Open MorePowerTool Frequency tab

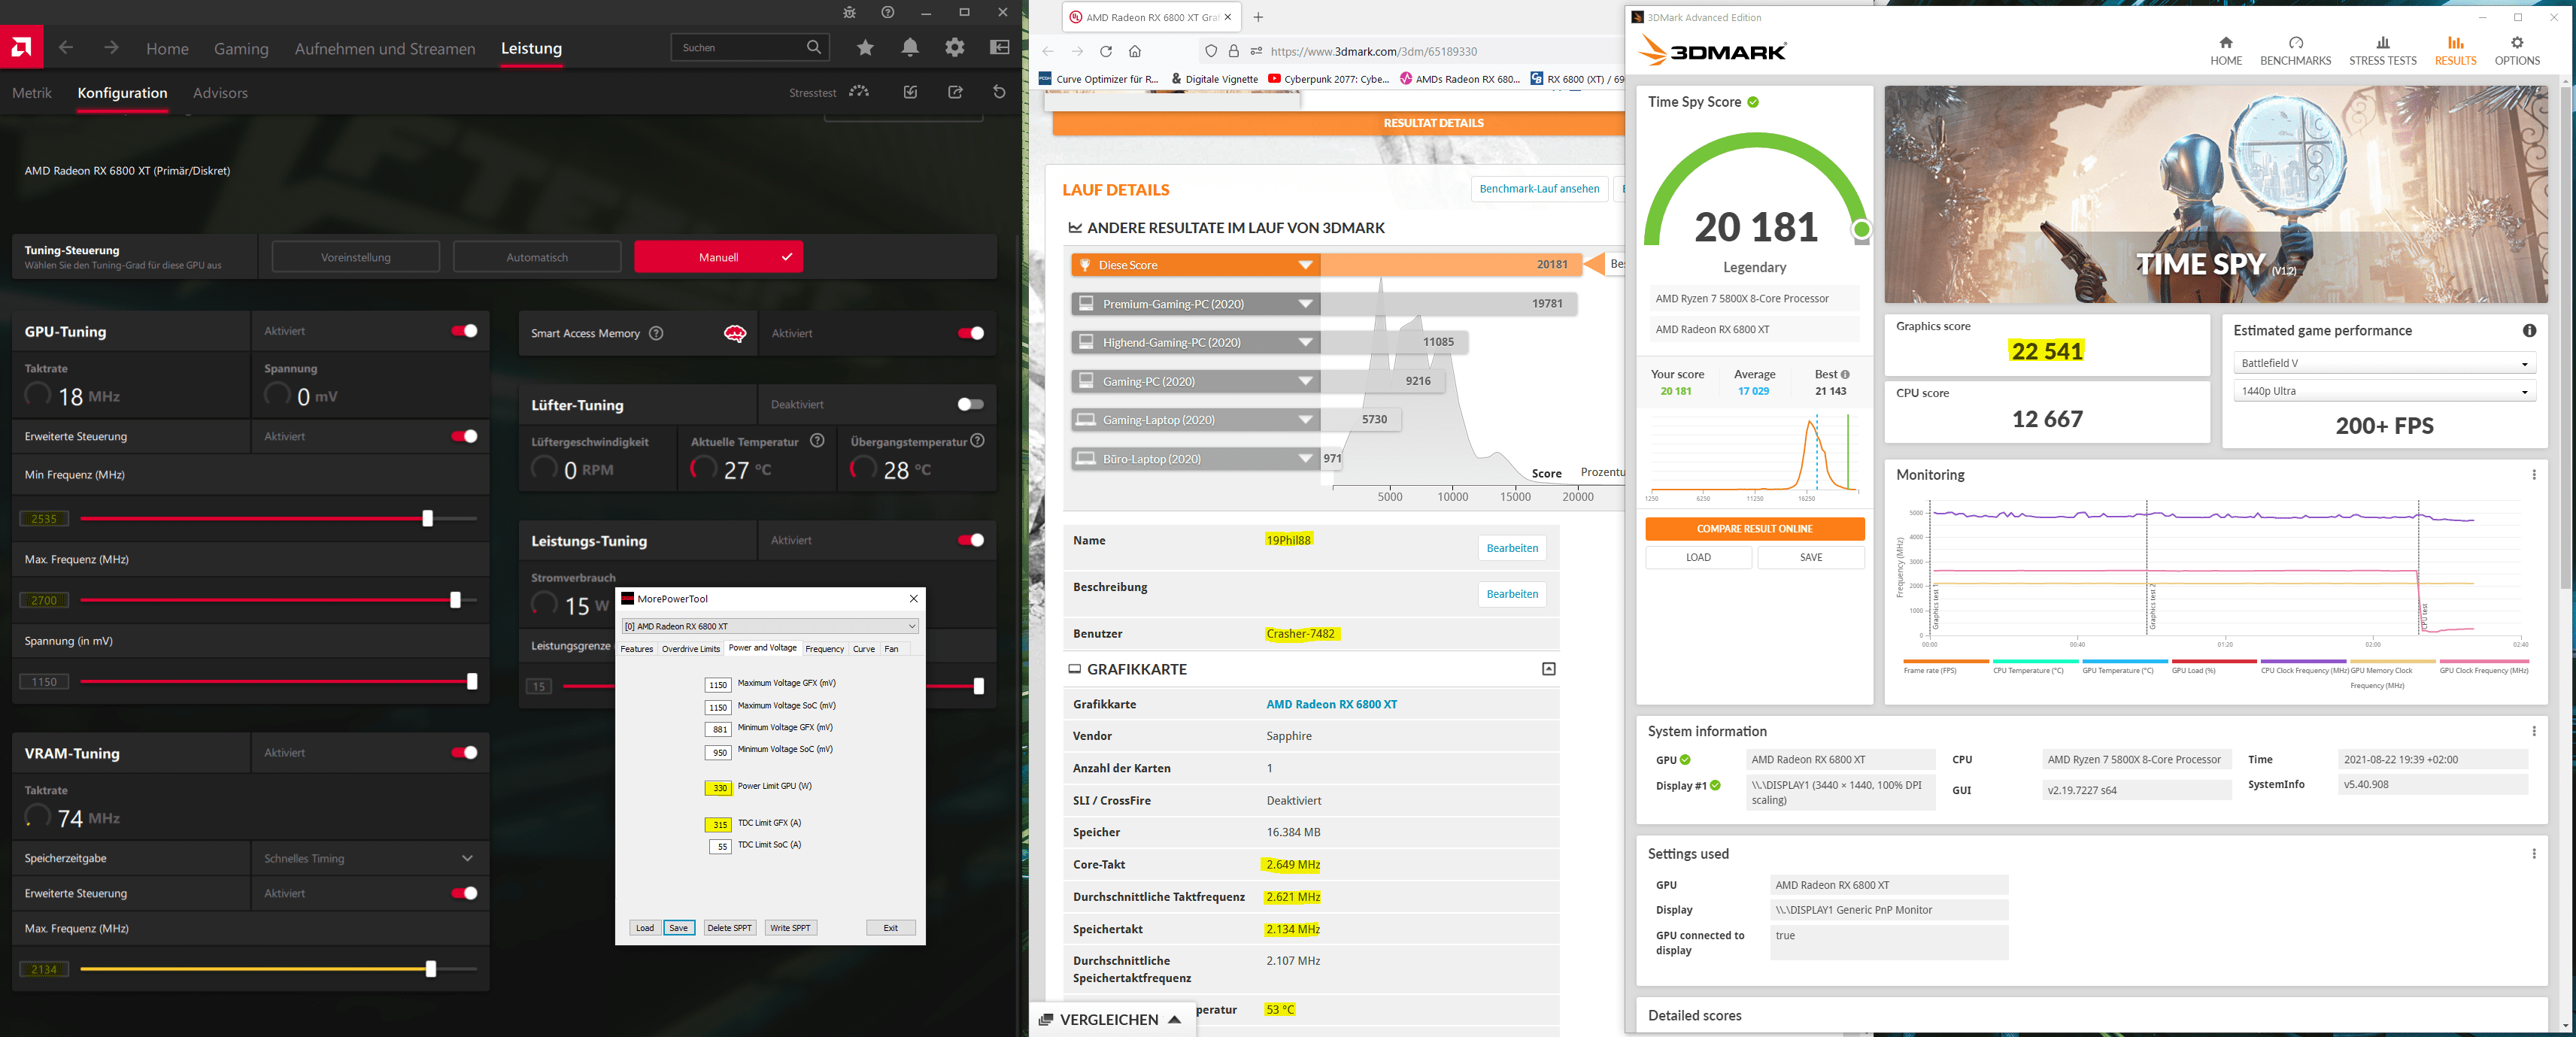click(x=824, y=649)
